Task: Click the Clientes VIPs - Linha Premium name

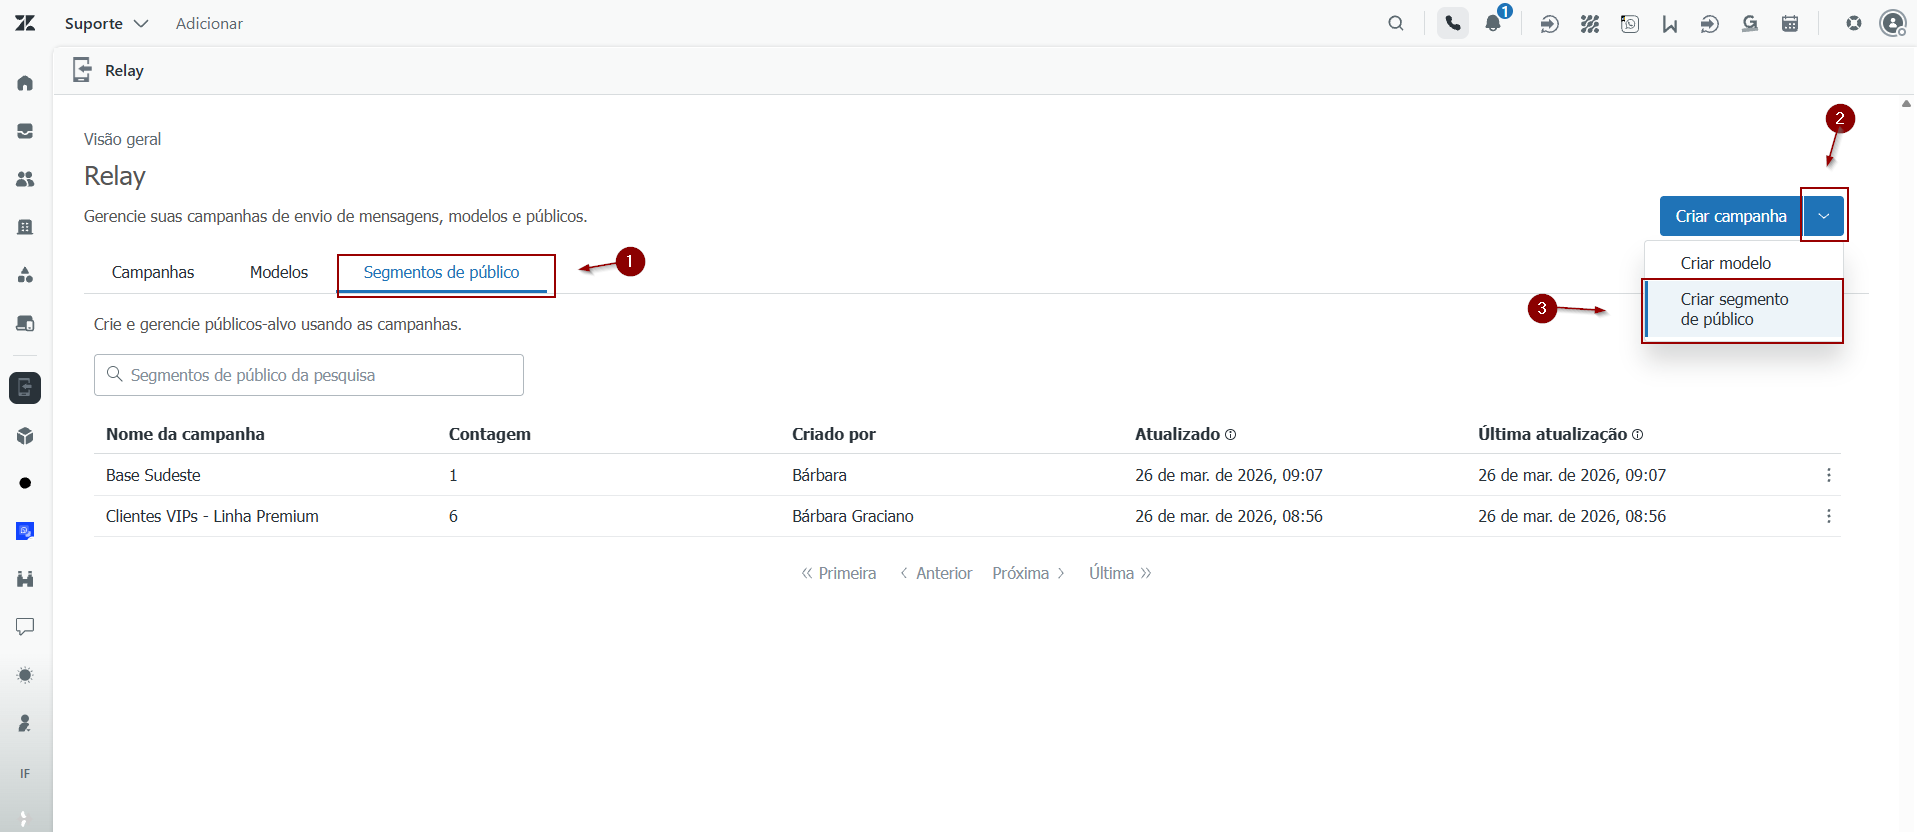Action: click(x=212, y=516)
